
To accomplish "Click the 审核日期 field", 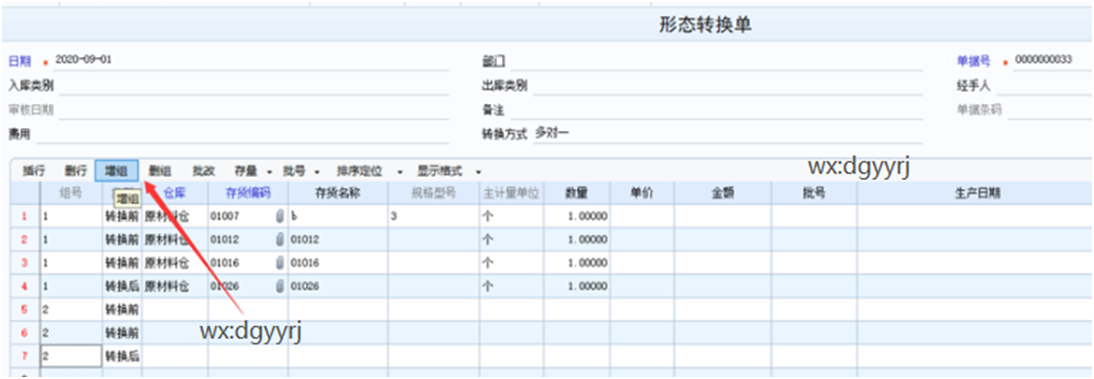I will (x=253, y=110).
